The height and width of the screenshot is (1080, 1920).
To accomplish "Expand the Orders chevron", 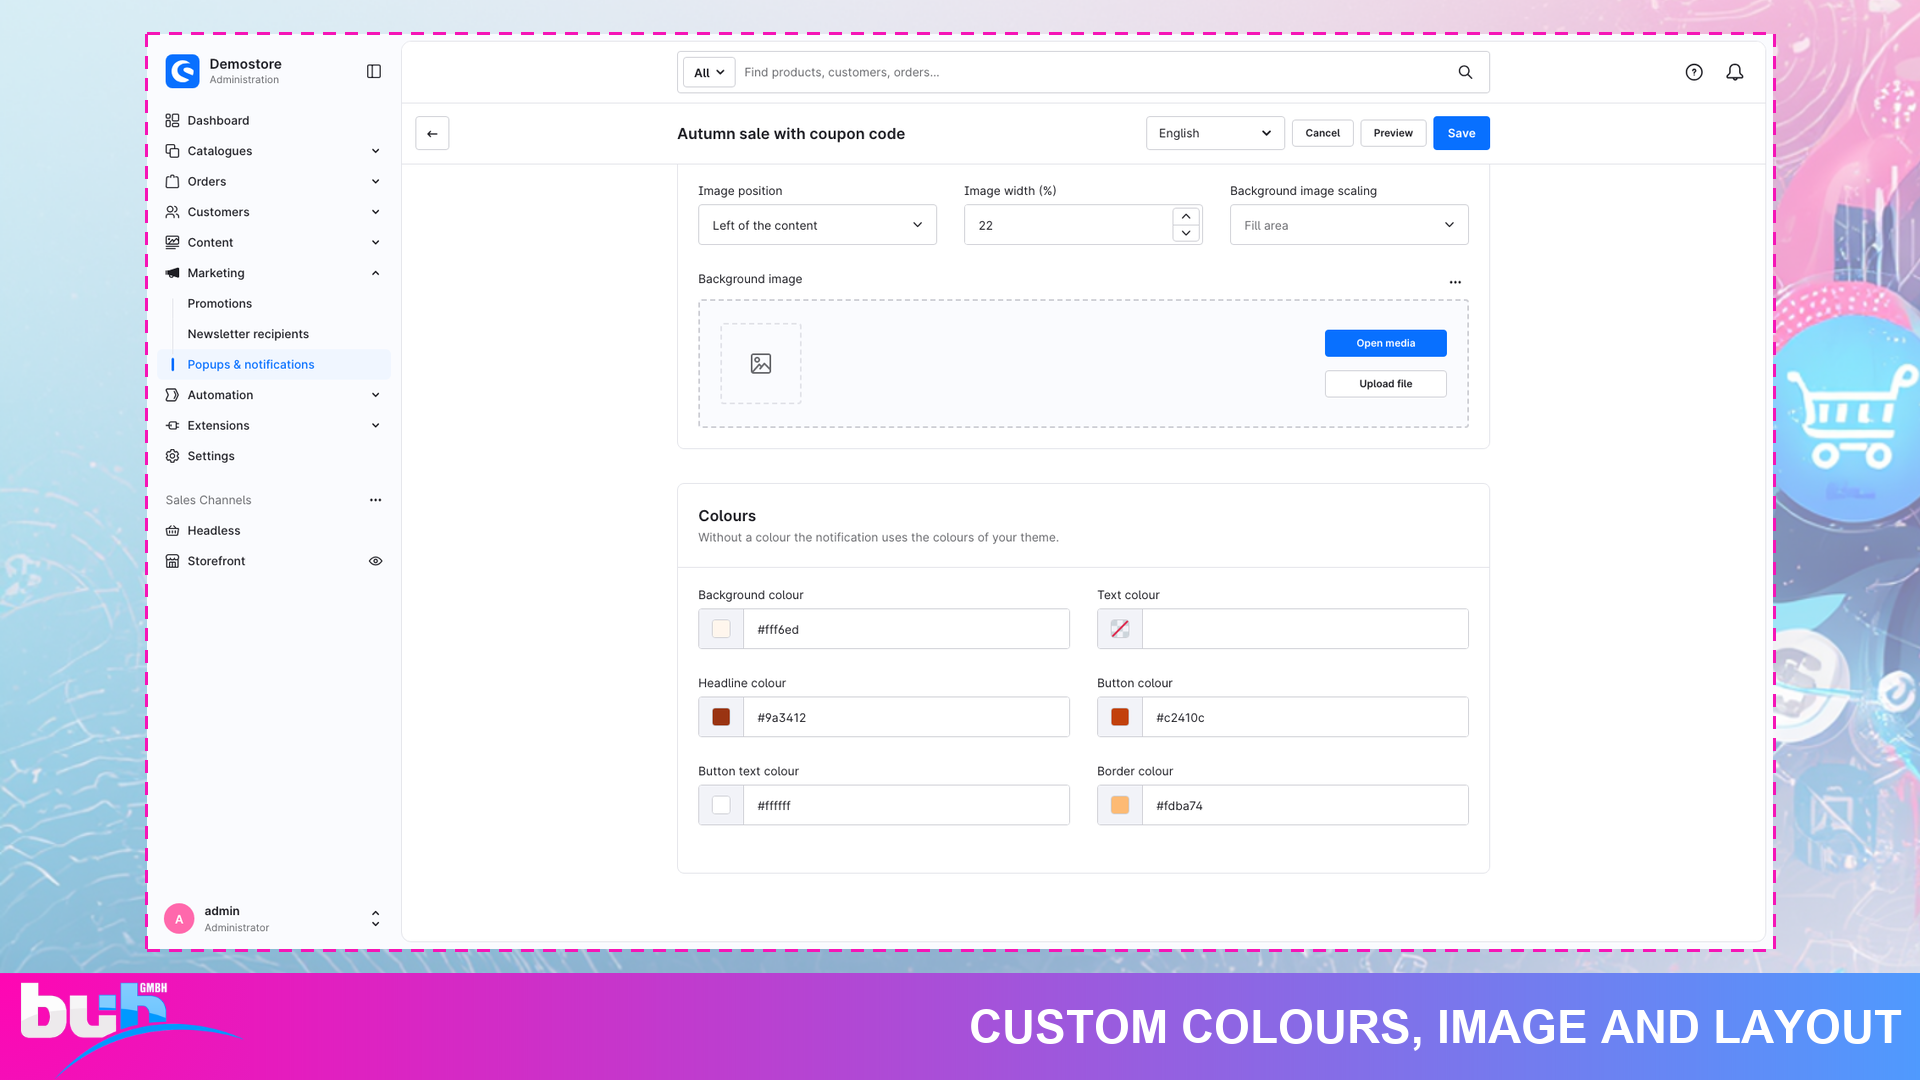I will [x=376, y=181].
